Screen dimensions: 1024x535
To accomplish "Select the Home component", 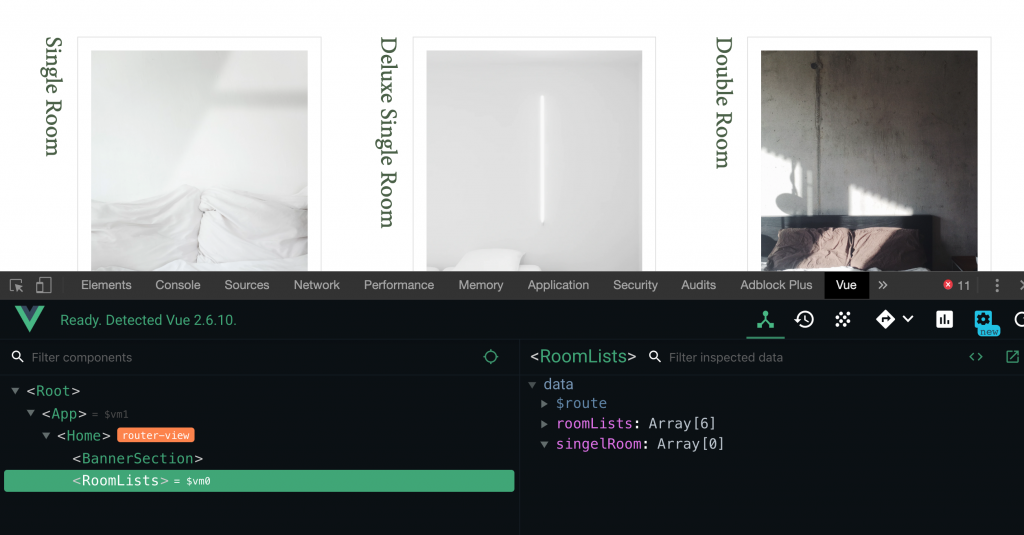I will (x=84, y=436).
